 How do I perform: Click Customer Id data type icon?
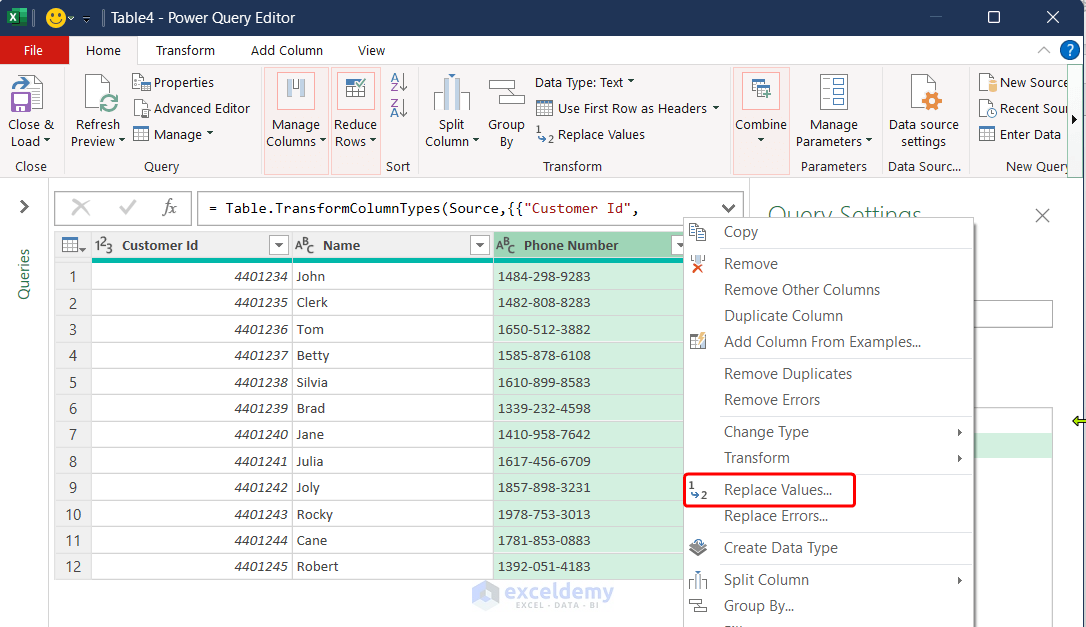(104, 245)
